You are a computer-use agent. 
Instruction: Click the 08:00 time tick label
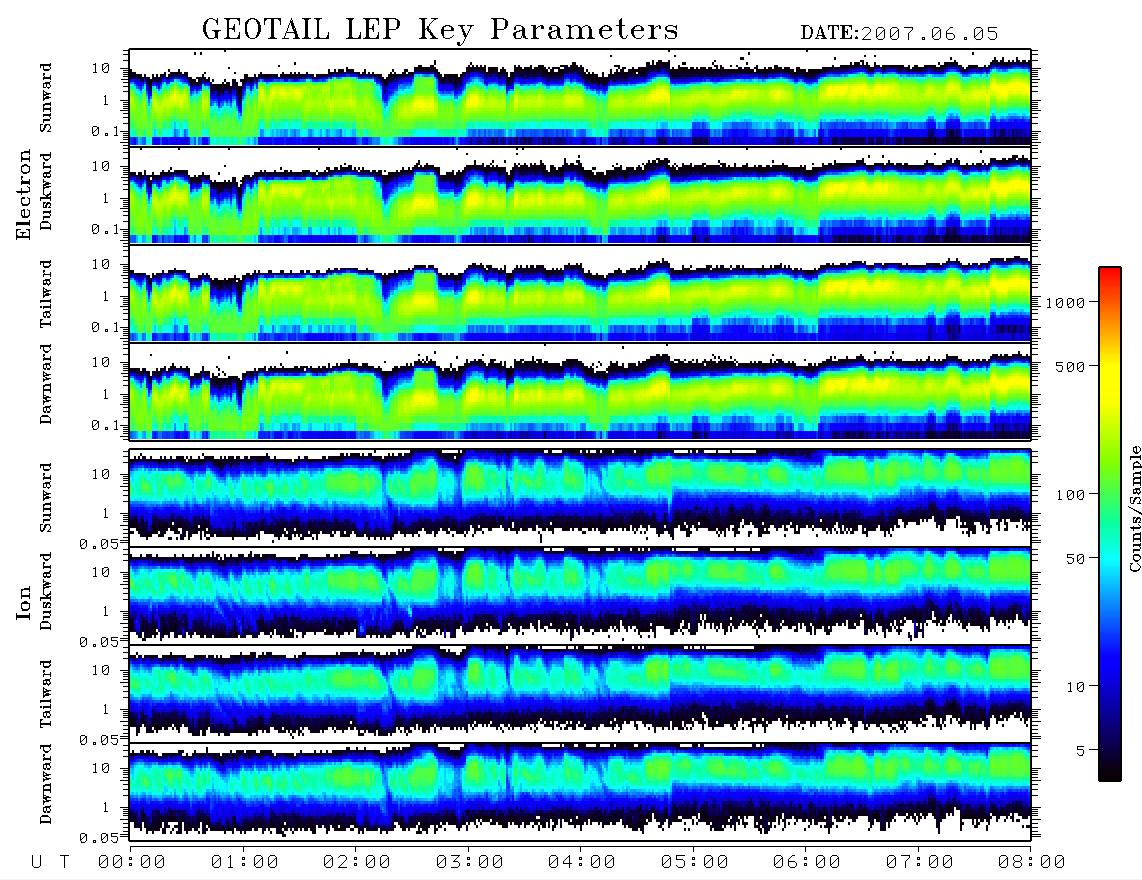[x=1031, y=862]
